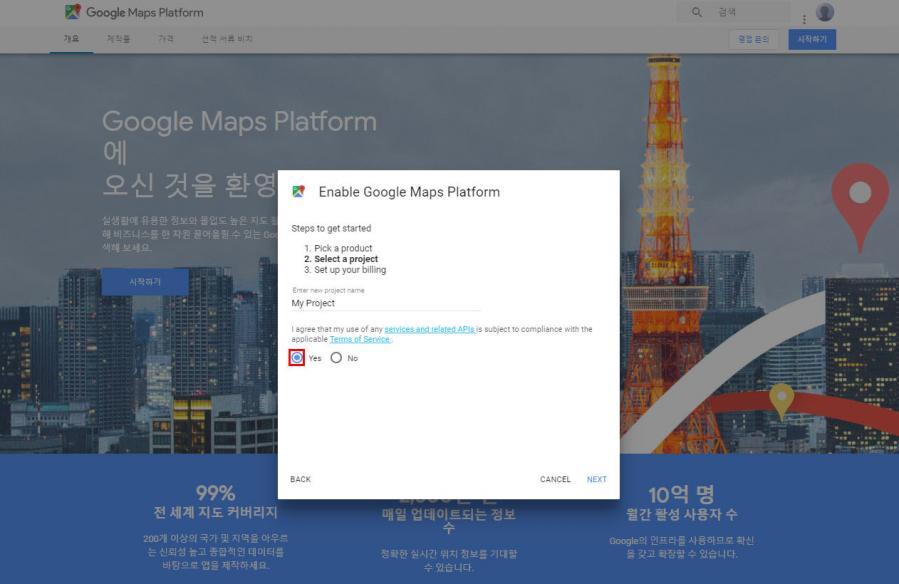Click the yellow map pin marker
This screenshot has height=584, width=899.
coord(781,399)
